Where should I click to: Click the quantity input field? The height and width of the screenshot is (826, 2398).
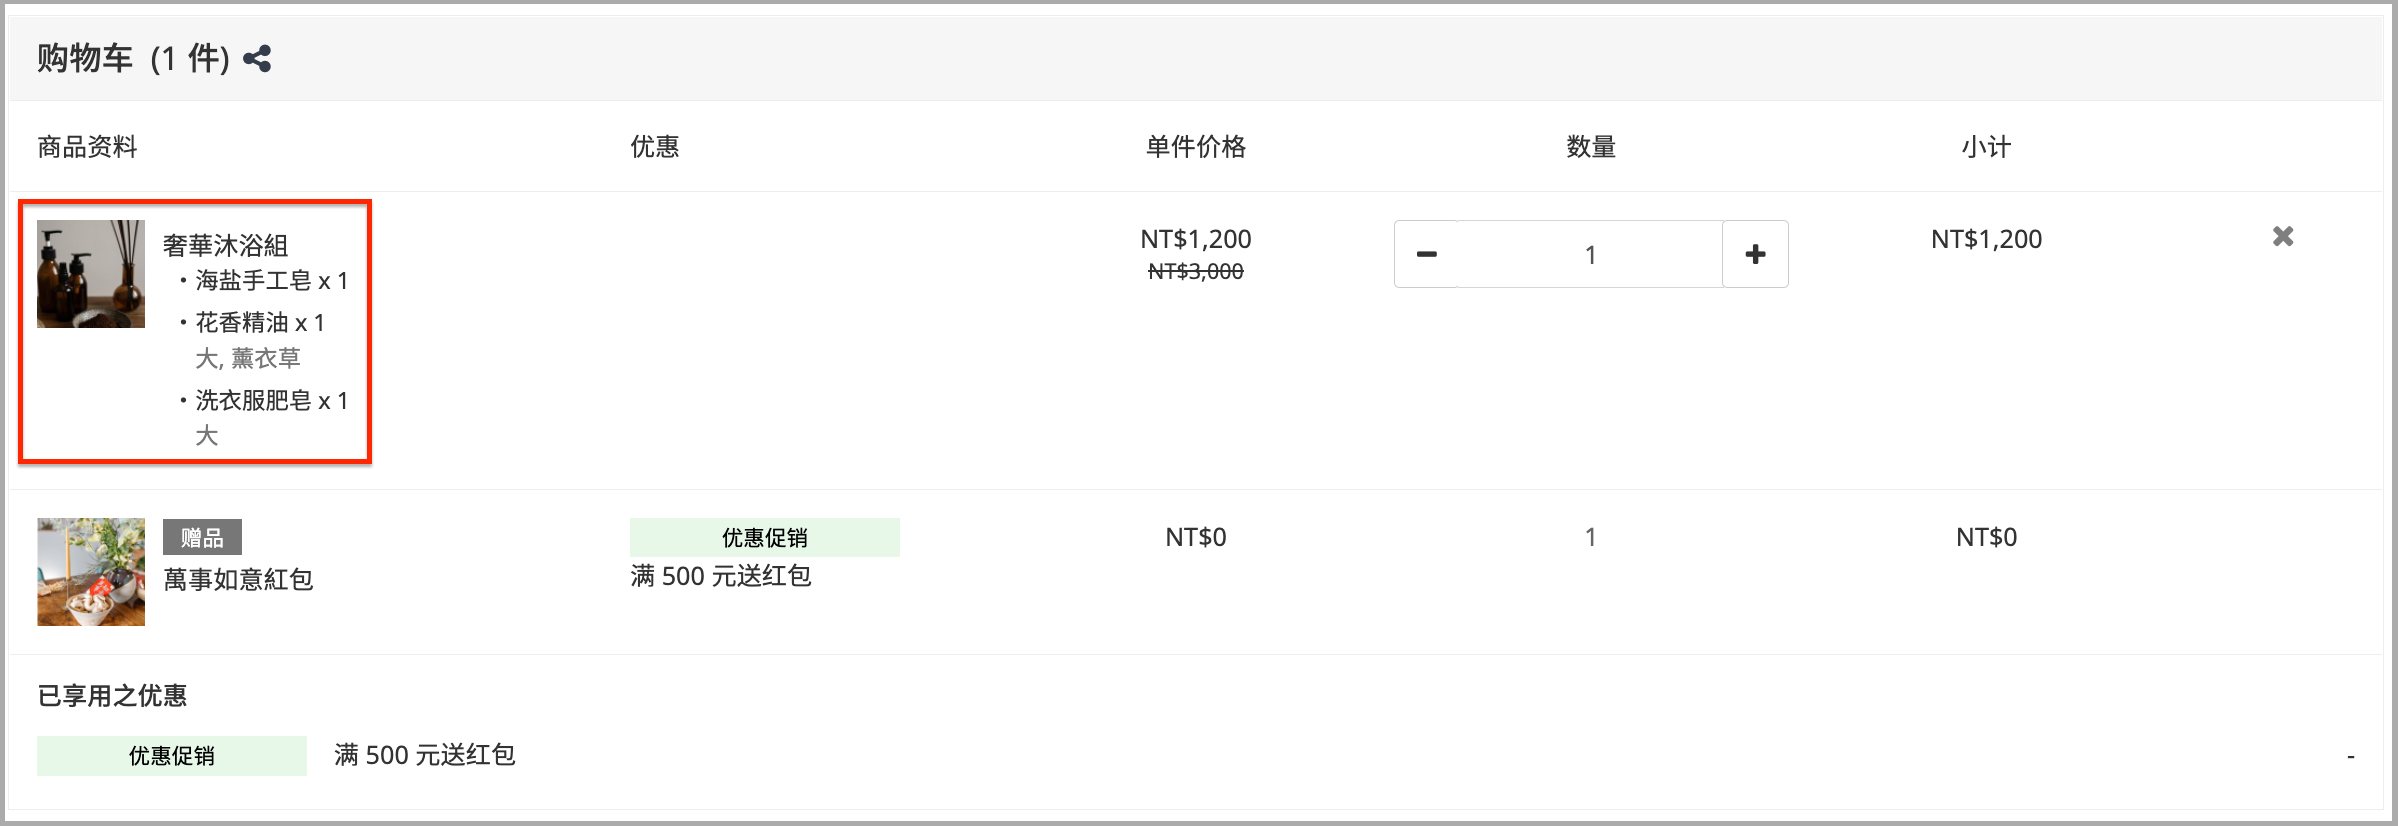tap(1590, 254)
